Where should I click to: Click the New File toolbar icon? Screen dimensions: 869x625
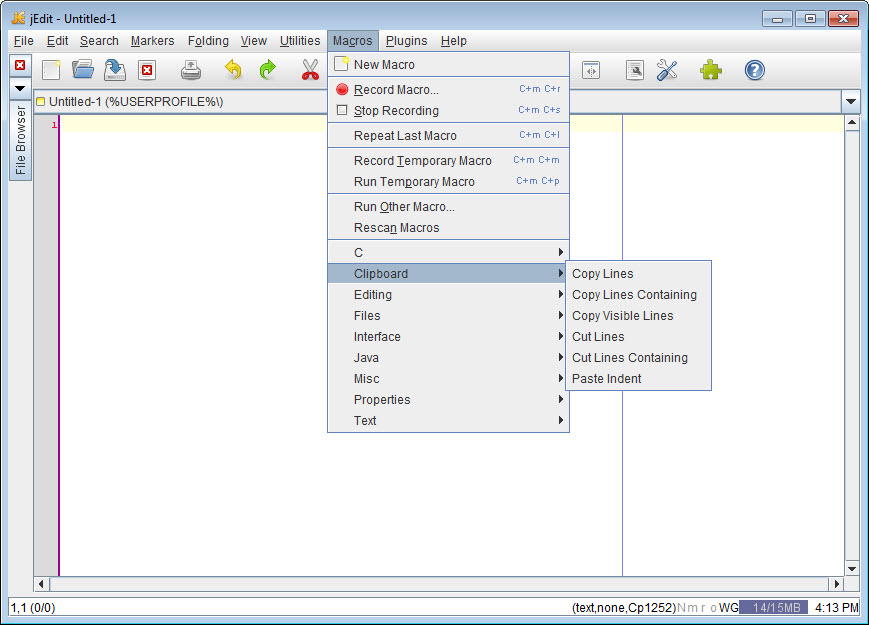point(51,70)
